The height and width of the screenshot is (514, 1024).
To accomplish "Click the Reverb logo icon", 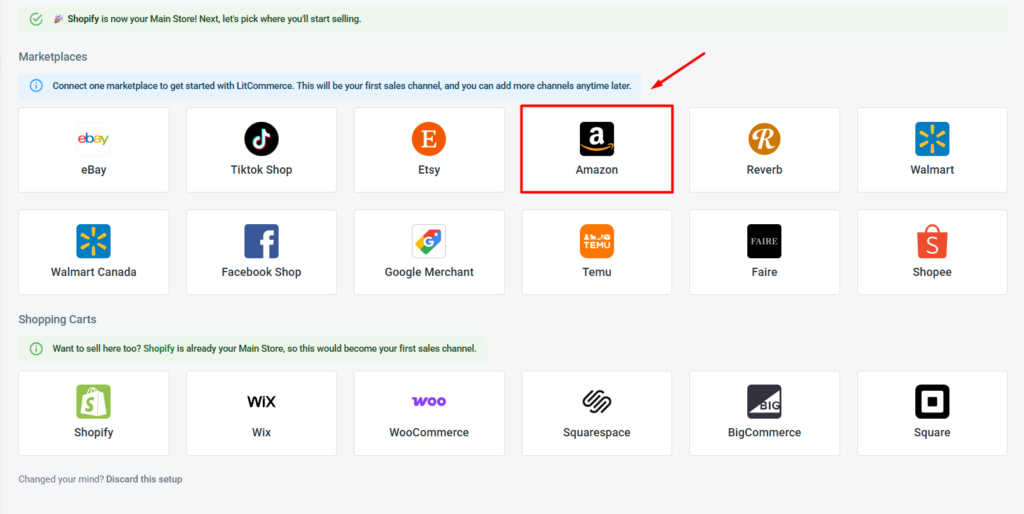I will 764,138.
